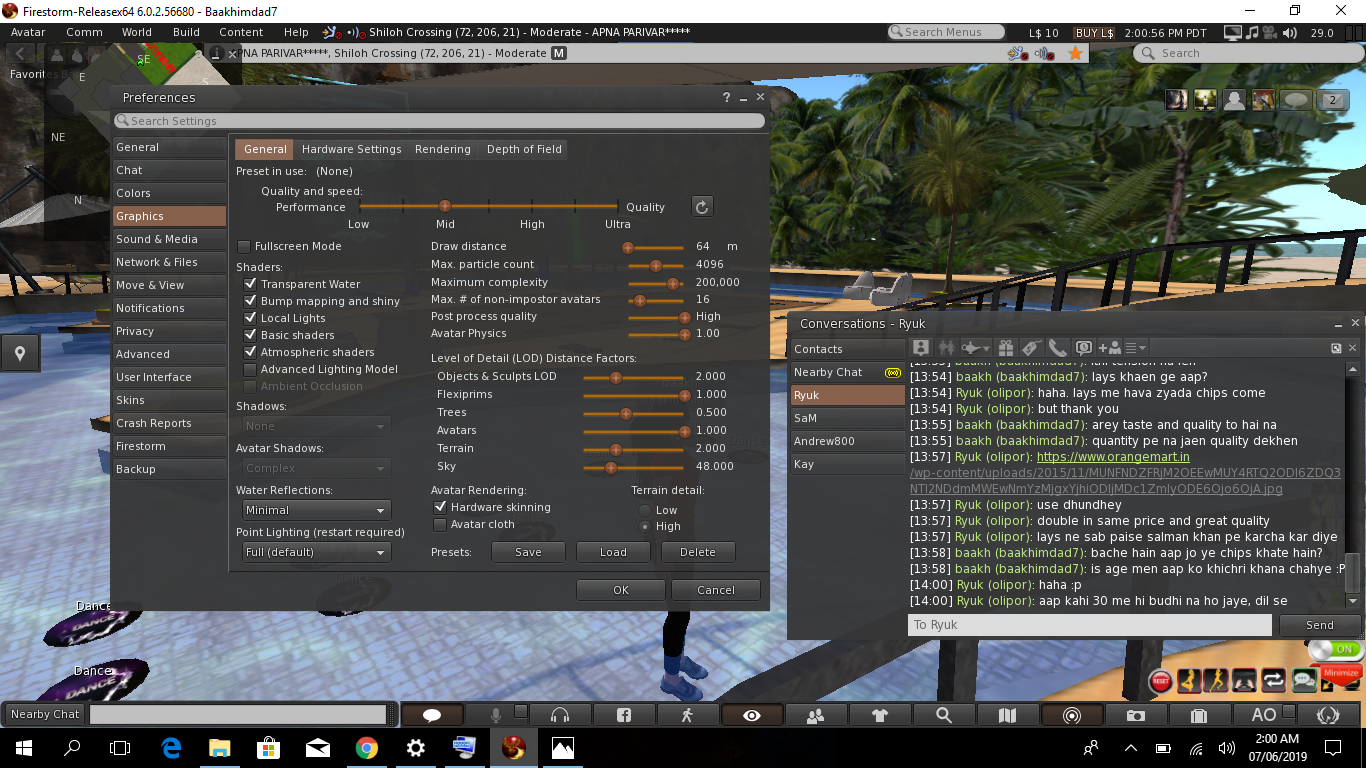Click the walking figure toolbar icon

pyautogui.click(x=687, y=715)
